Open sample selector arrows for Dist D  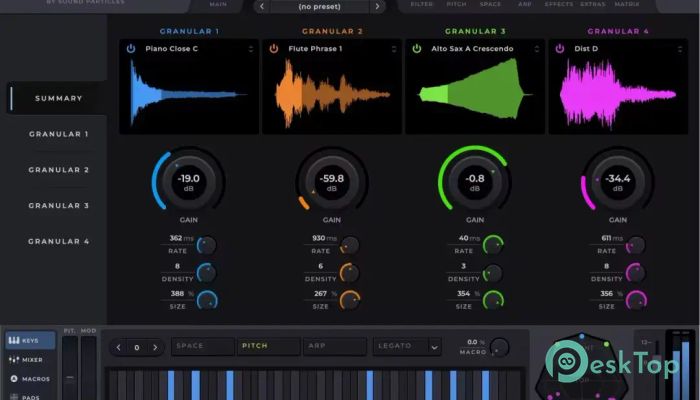pos(679,49)
